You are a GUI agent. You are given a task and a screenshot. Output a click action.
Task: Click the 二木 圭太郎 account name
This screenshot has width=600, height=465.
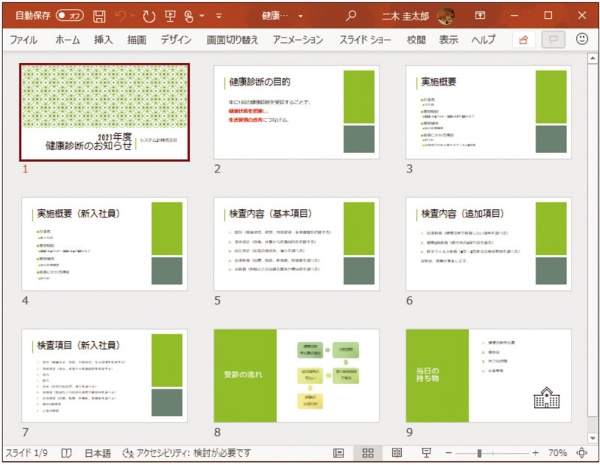[404, 16]
